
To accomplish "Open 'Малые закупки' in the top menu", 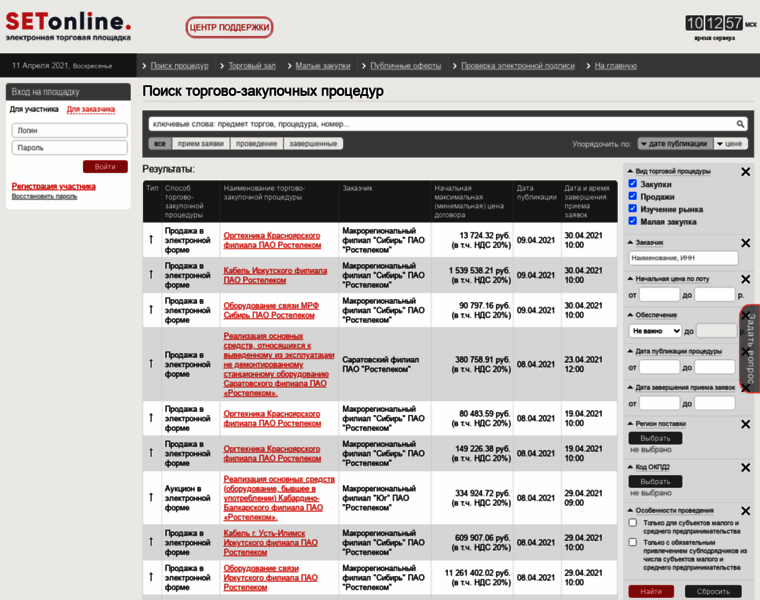I will 323,66.
